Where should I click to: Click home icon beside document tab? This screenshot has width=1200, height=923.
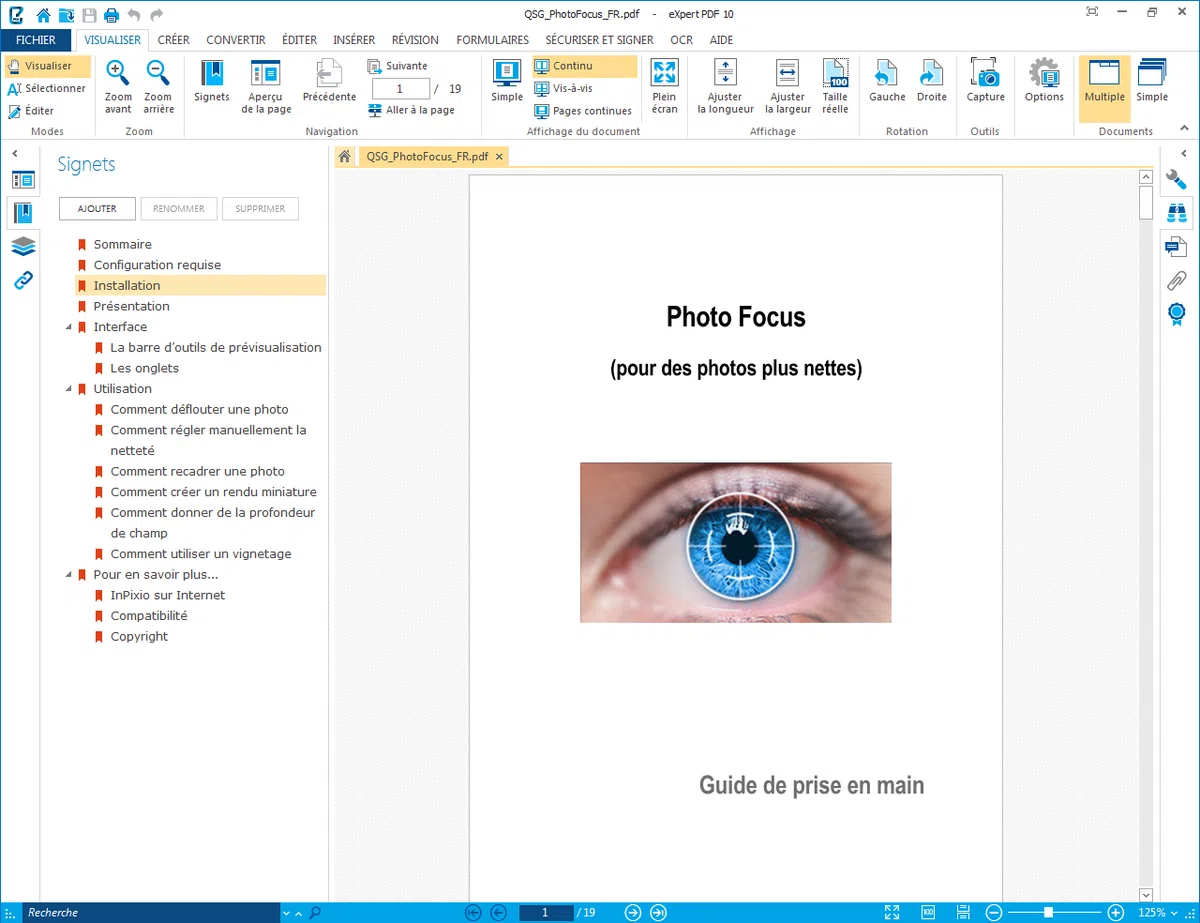(344, 157)
